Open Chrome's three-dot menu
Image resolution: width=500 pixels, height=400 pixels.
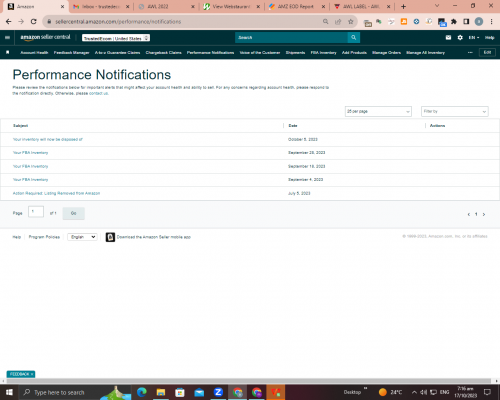(x=491, y=22)
